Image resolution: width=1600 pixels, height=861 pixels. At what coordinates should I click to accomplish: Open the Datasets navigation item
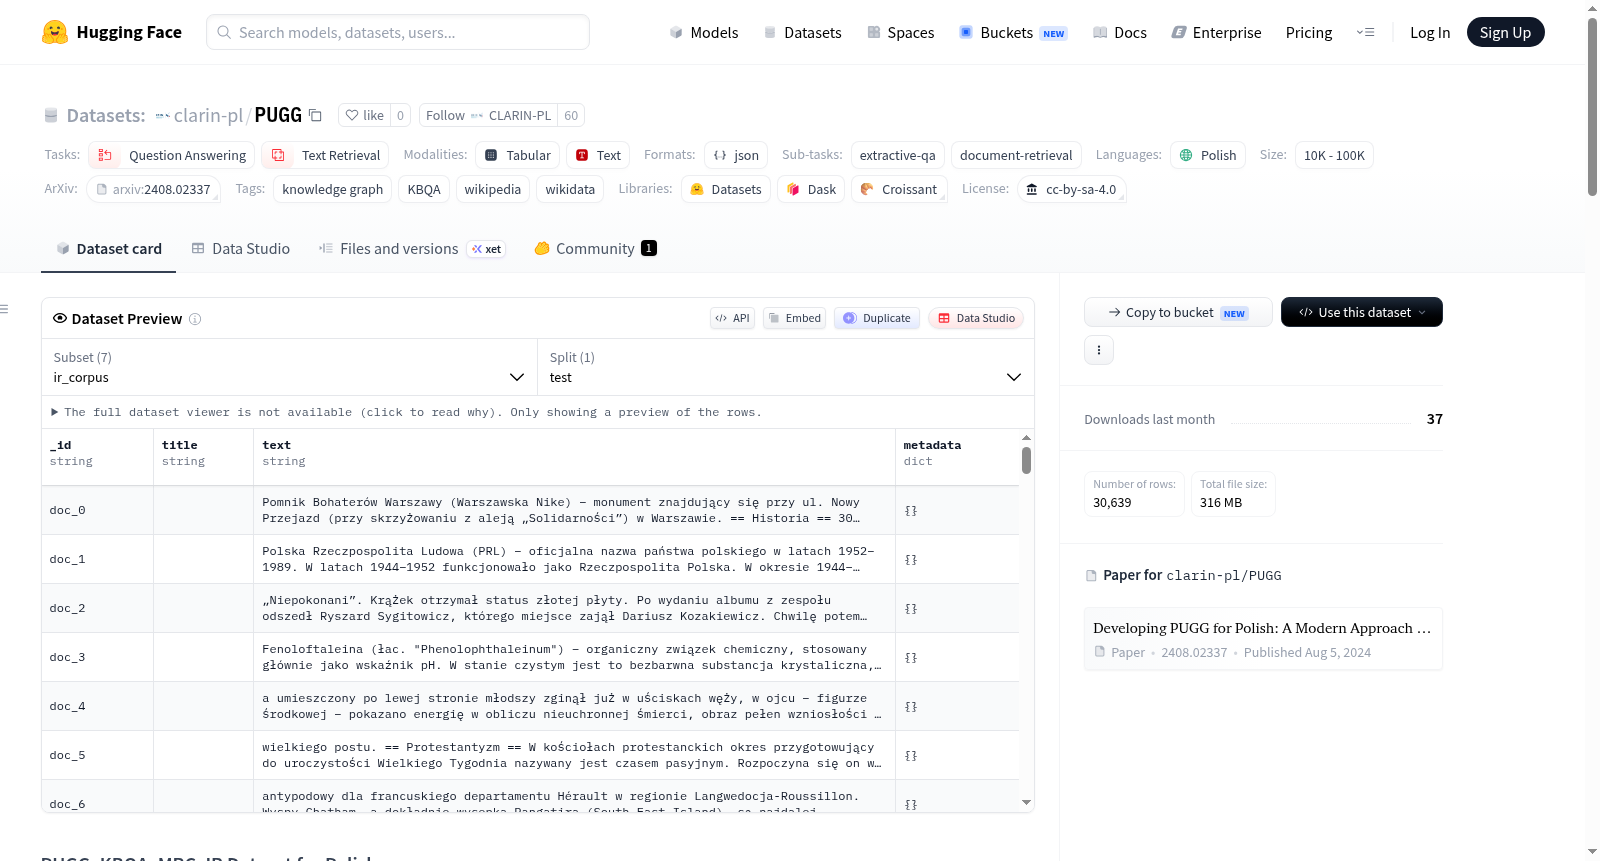[x=803, y=32]
